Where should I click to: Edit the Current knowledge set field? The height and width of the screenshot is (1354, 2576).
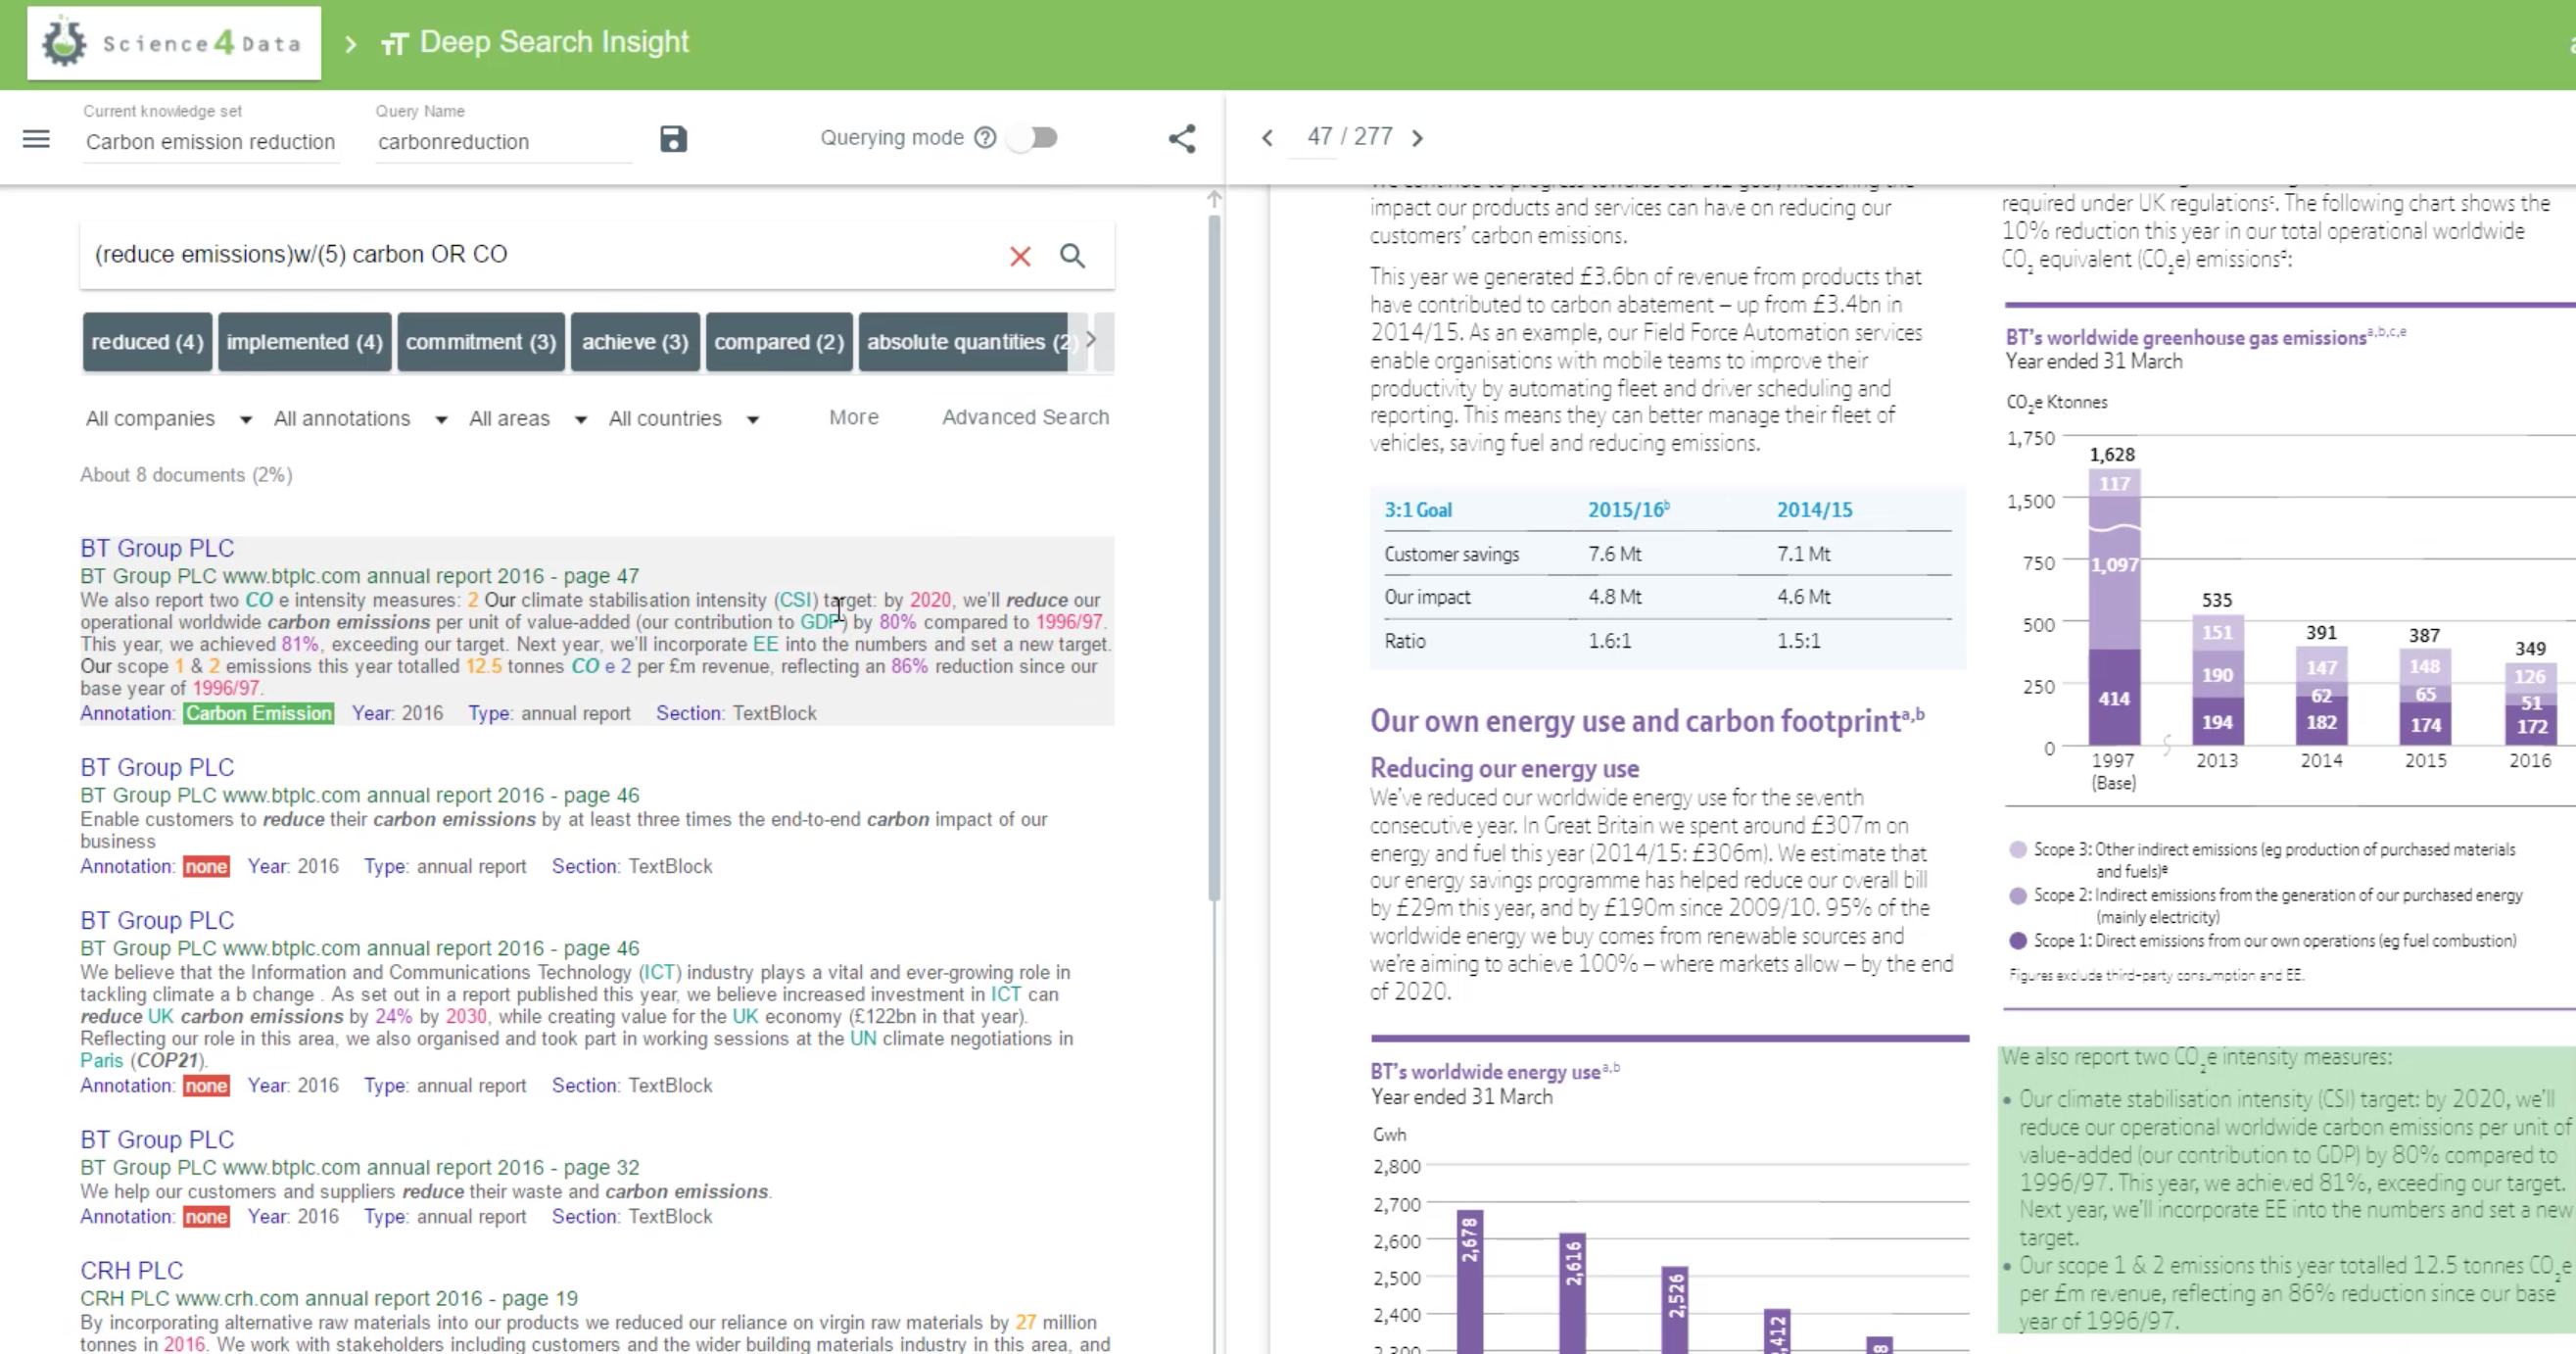point(210,142)
